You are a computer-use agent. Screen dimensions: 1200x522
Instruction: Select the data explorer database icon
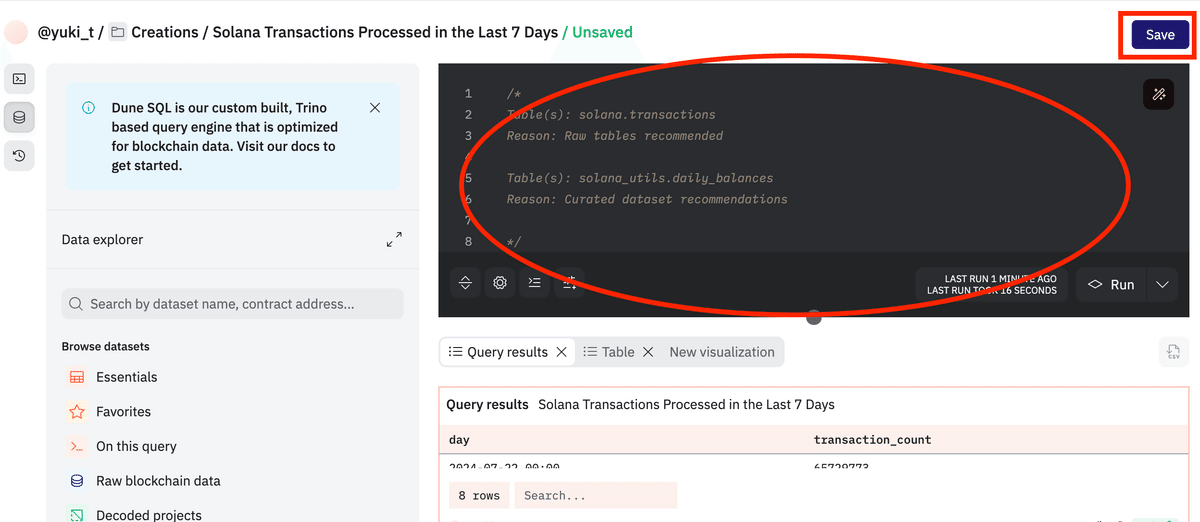19,118
